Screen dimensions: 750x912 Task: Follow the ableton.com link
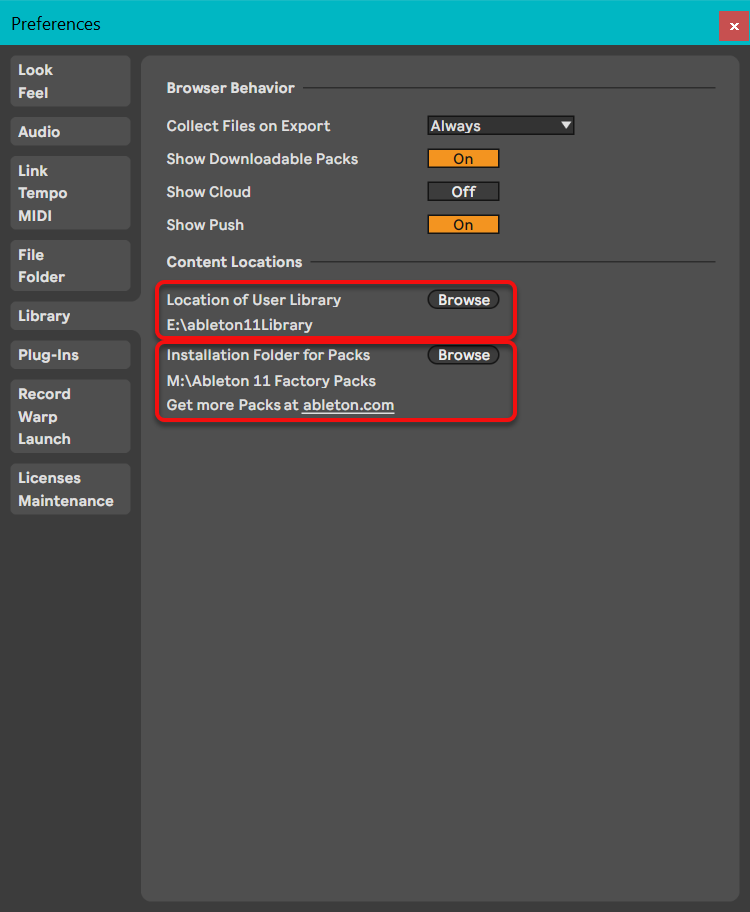(348, 405)
